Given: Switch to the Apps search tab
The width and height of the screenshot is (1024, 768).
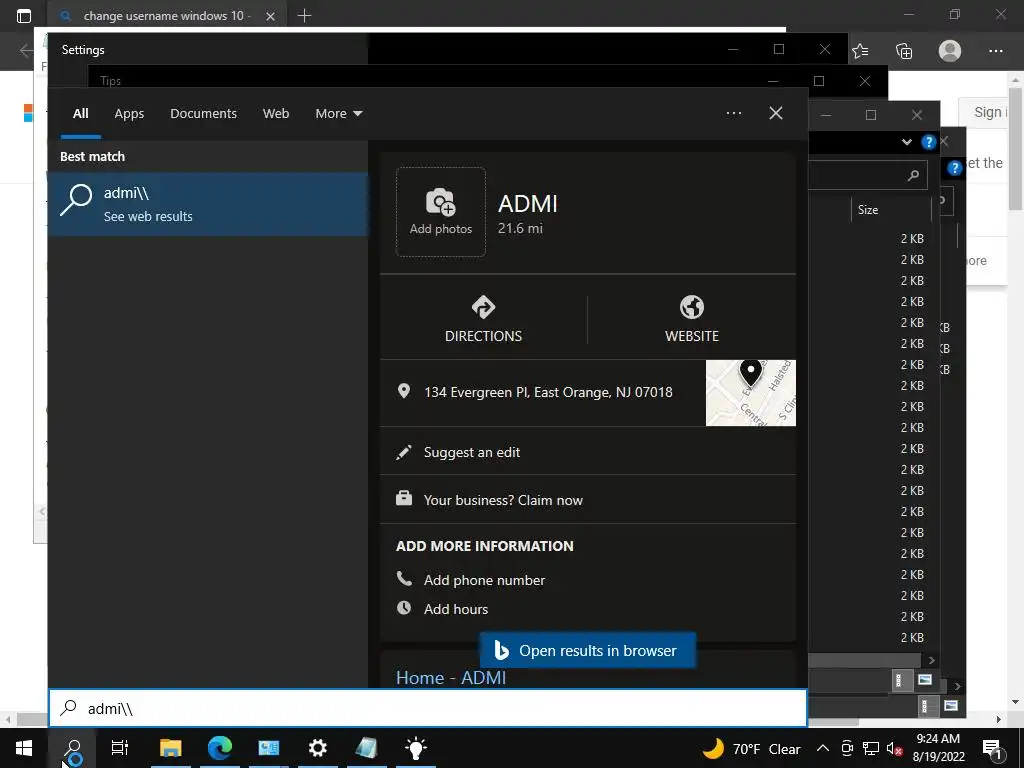Looking at the screenshot, I should pos(129,114).
